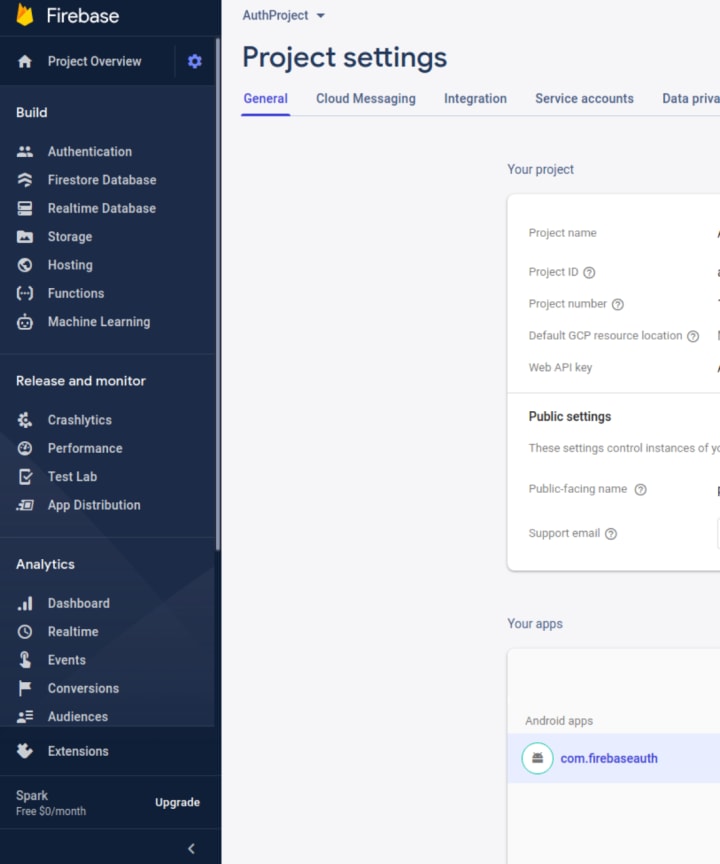The width and height of the screenshot is (720, 864).
Task: Click the Upgrade plan button
Action: coord(177,802)
